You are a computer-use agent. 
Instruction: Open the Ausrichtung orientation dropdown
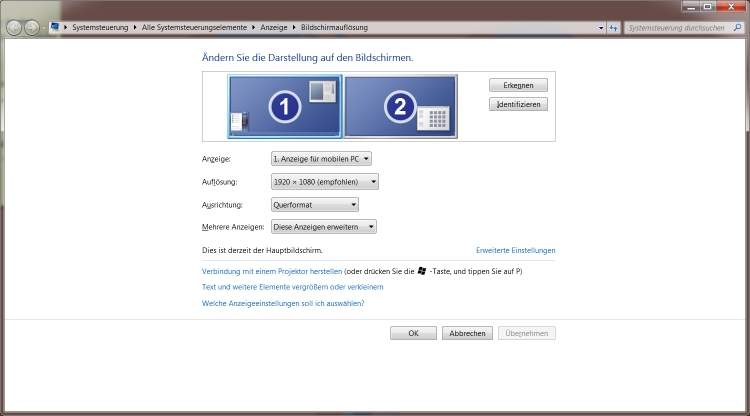[x=315, y=205]
